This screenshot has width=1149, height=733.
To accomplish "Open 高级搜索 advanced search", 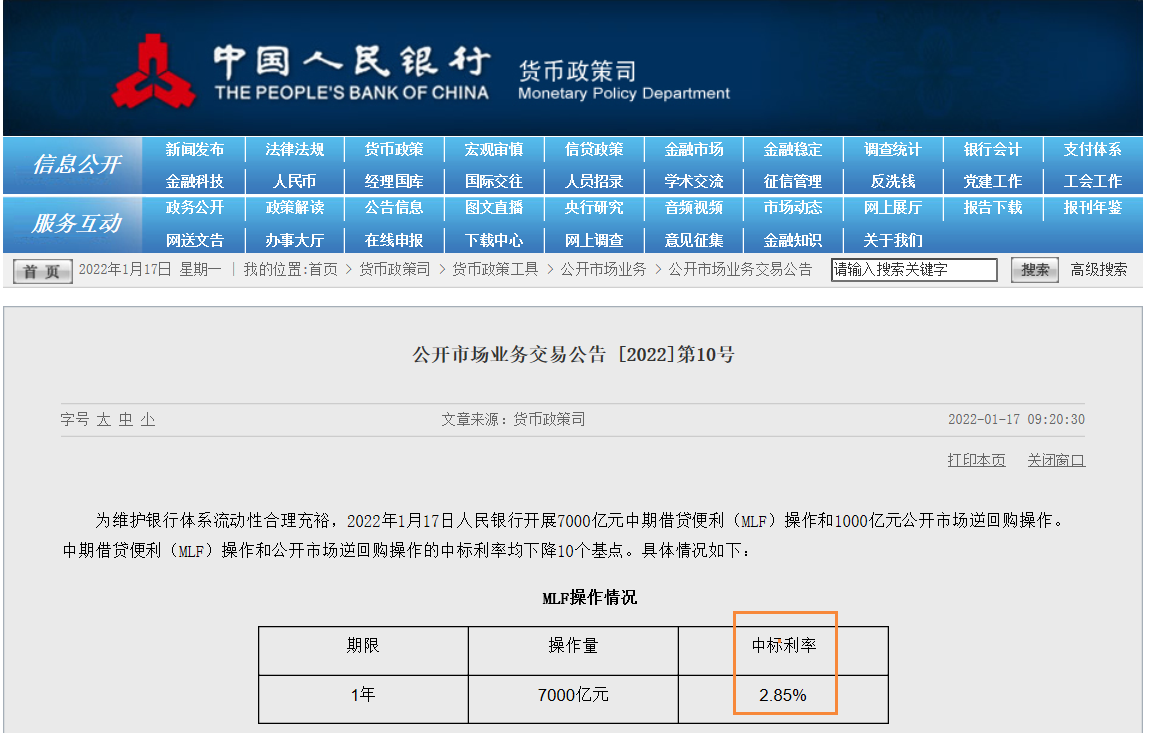I will [x=1099, y=270].
